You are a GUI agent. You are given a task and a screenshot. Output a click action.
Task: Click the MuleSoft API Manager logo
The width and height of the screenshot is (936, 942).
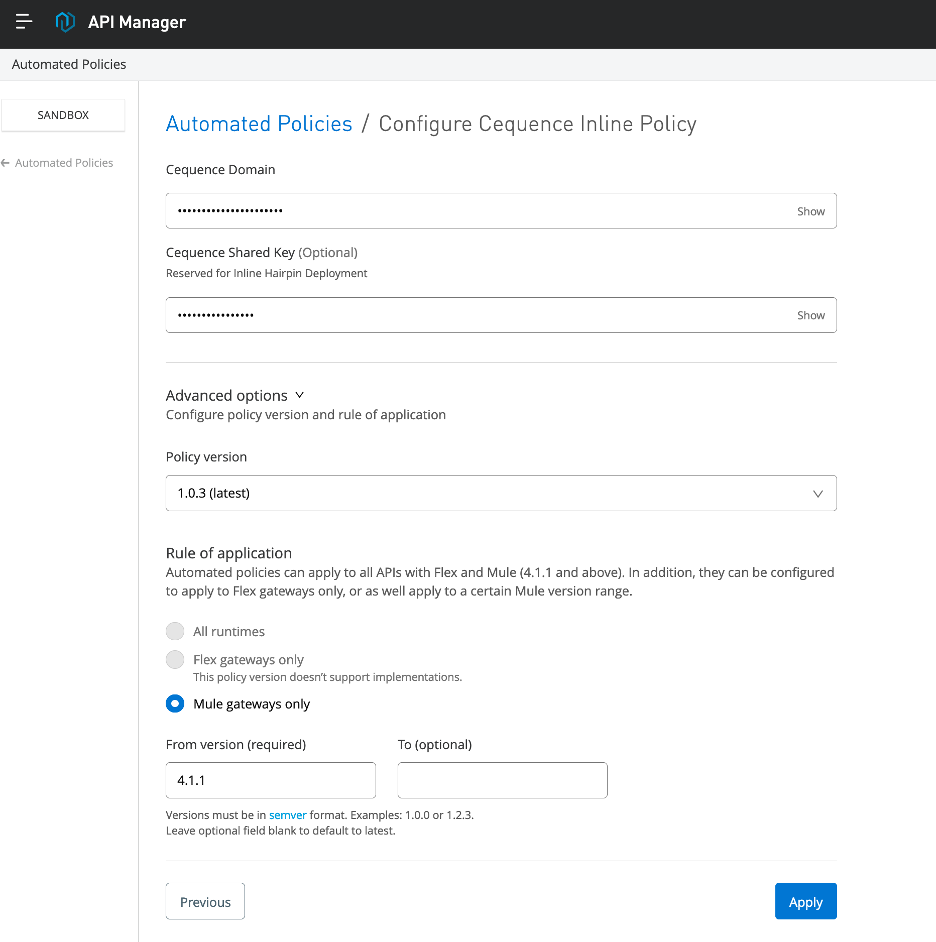[65, 22]
